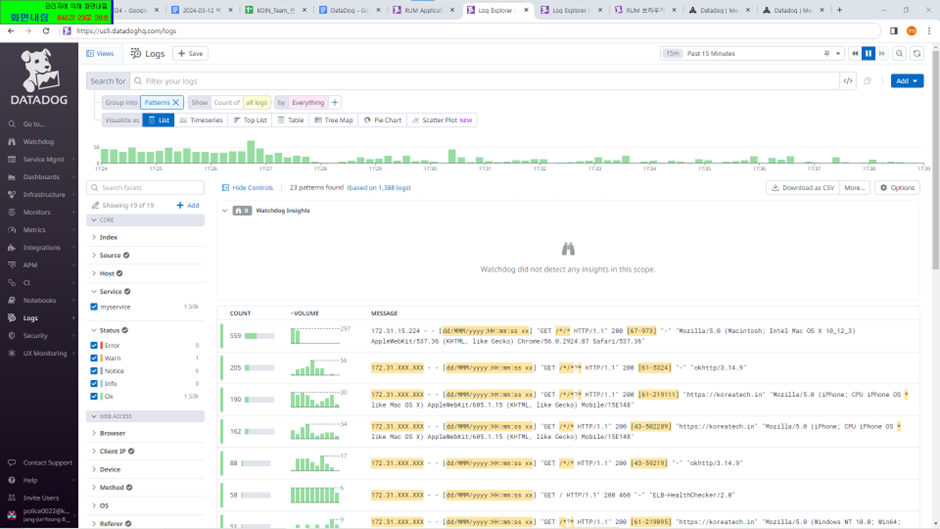Open Metrics in the sidebar
The height and width of the screenshot is (529, 940).
[x=34, y=230]
